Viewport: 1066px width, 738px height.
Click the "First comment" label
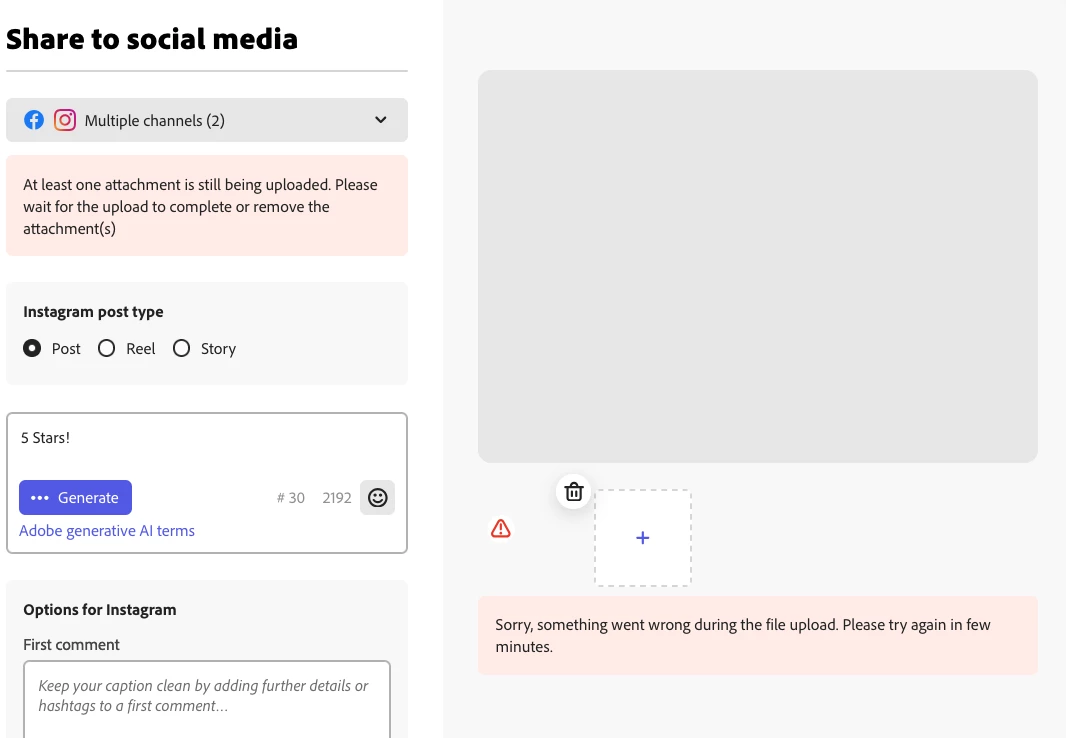coord(71,645)
